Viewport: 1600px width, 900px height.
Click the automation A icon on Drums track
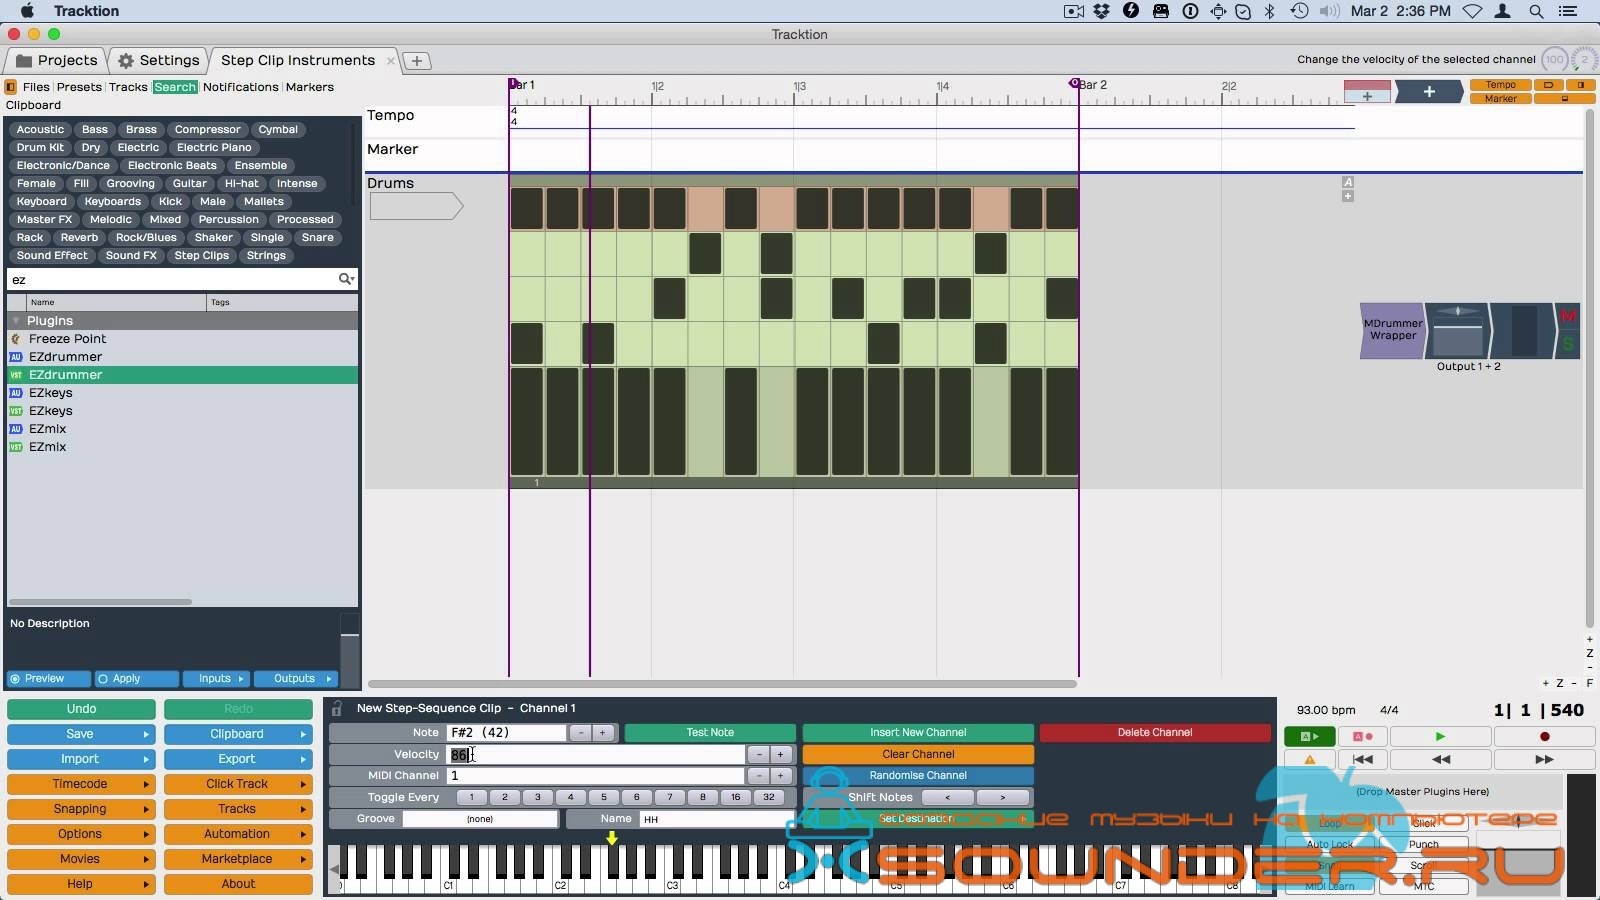coord(1348,182)
